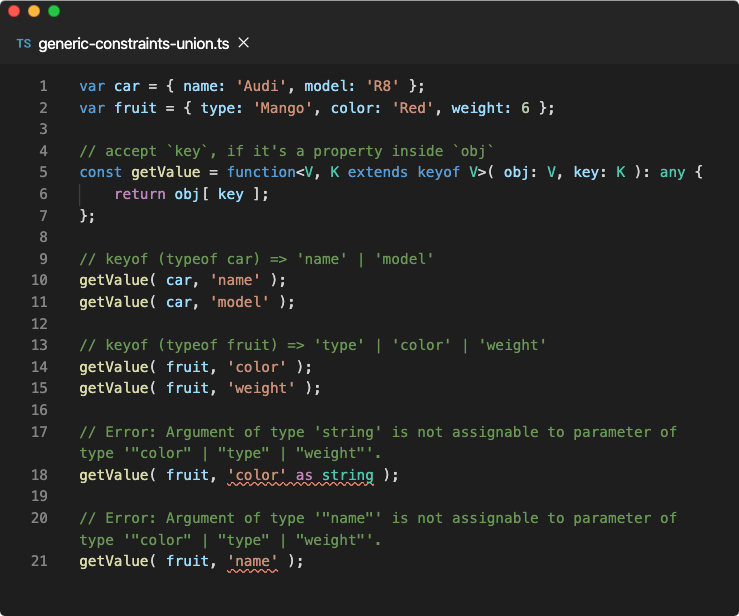Click the underlined 'color' as string expression
The width and height of the screenshot is (739, 616).
(x=300, y=475)
